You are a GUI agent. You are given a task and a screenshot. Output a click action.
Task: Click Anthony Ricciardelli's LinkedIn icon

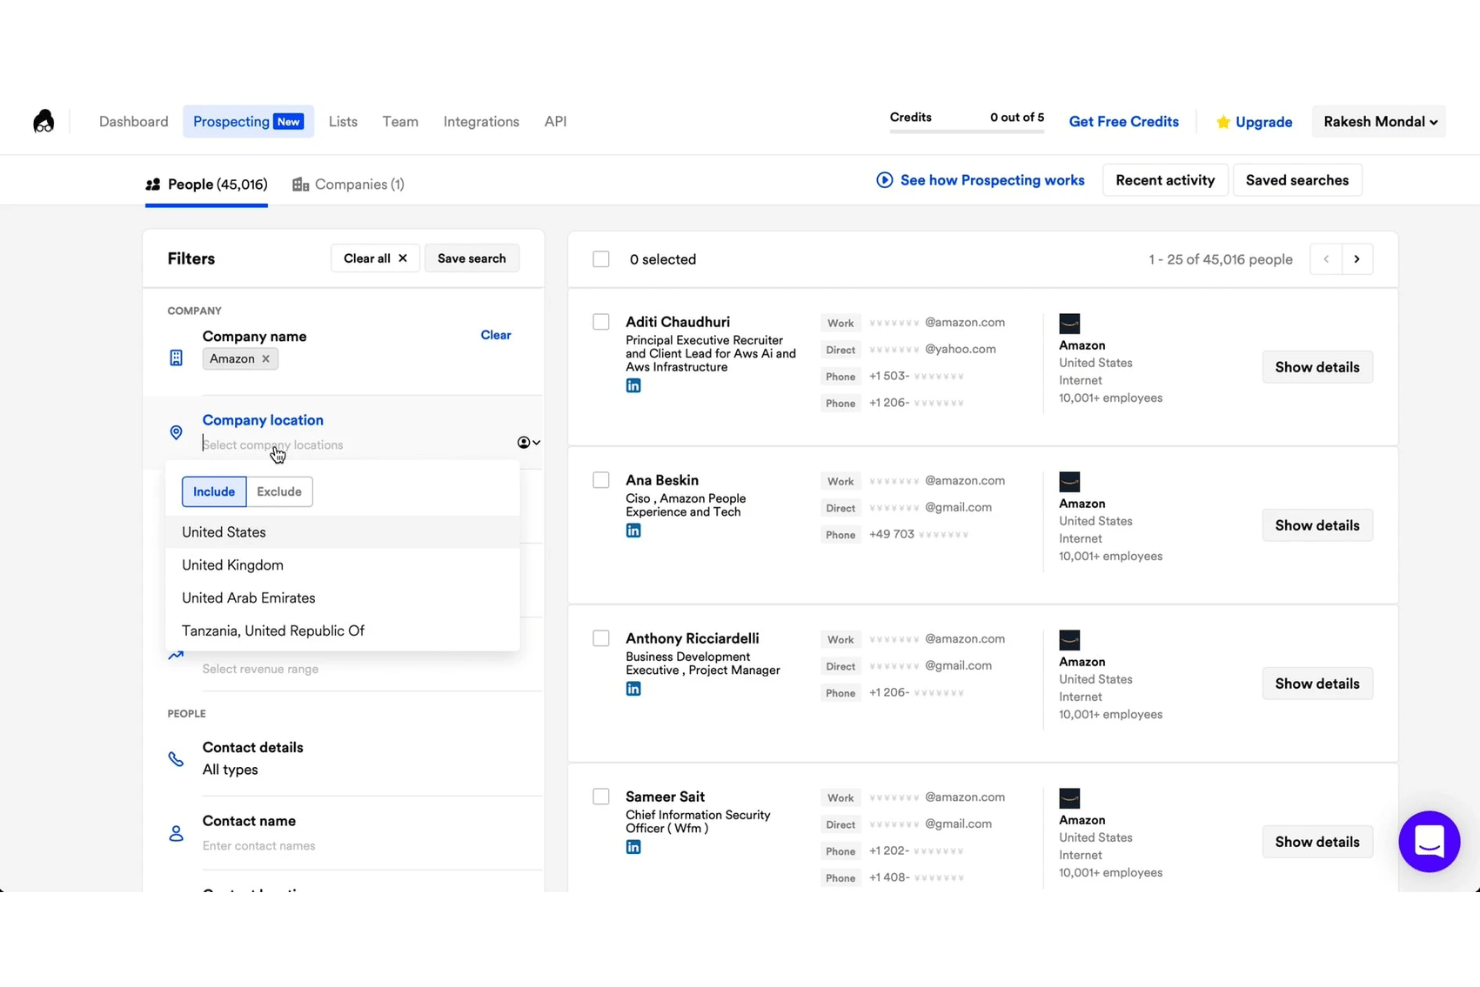point(633,689)
